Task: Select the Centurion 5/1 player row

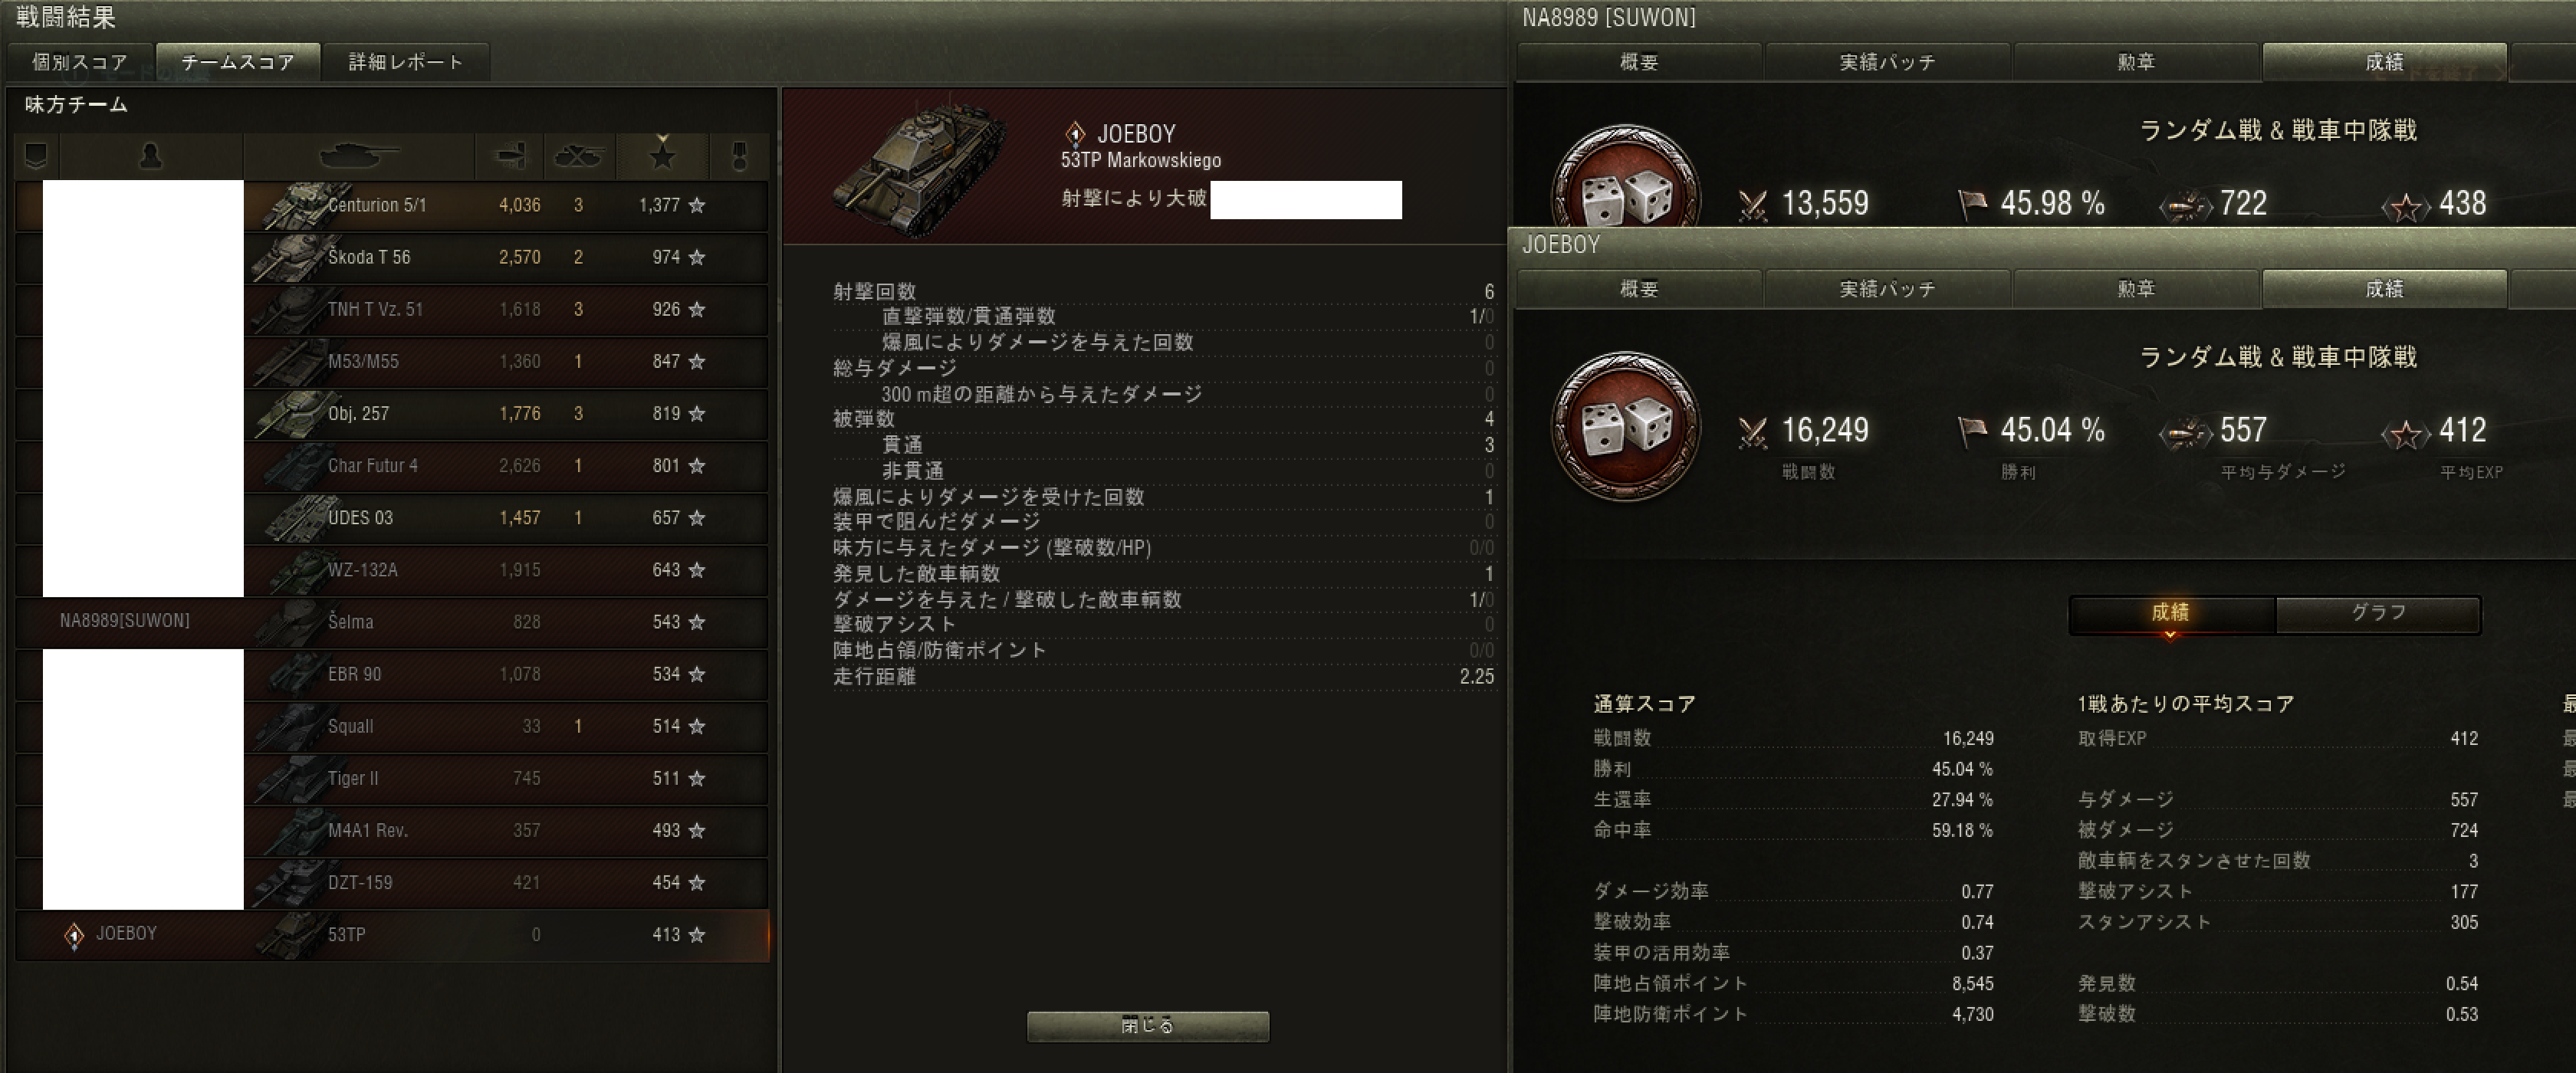Action: coord(392,205)
